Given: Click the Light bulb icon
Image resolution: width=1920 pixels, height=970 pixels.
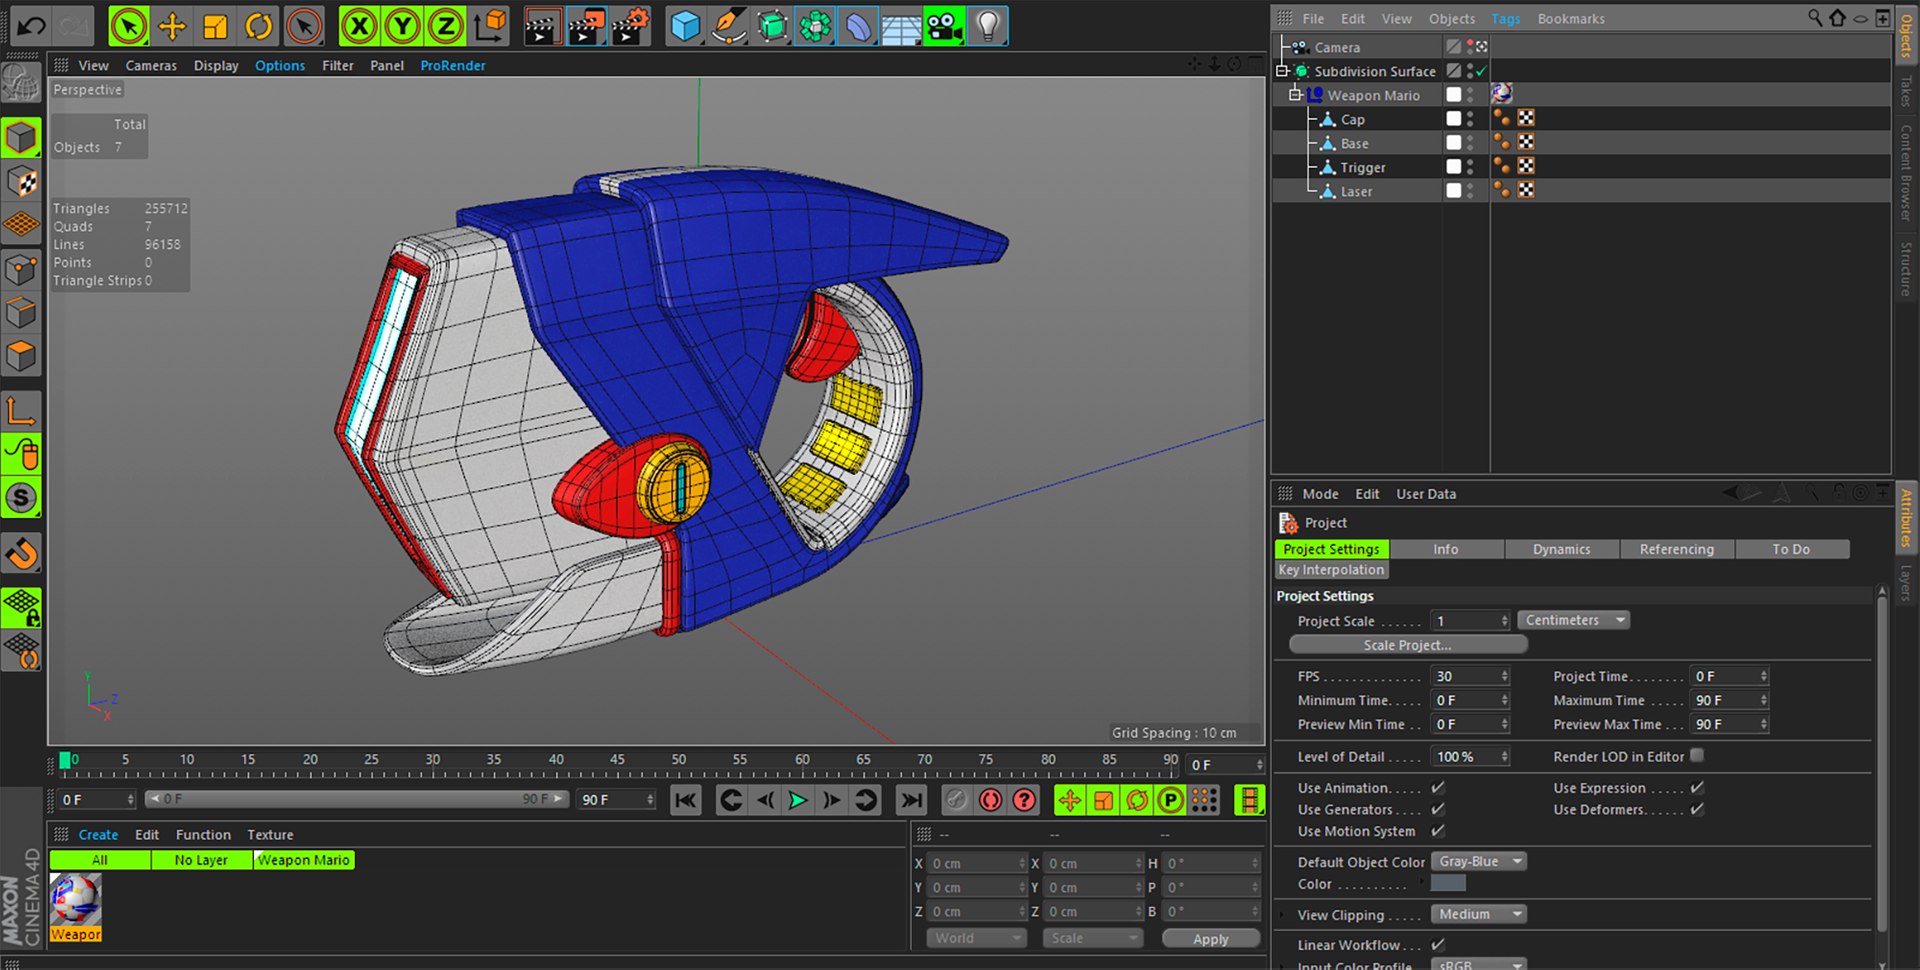Looking at the screenshot, I should 987,27.
